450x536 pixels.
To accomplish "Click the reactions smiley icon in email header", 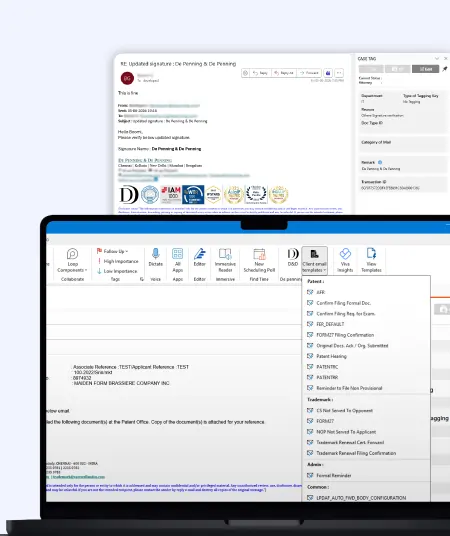I will pos(245,73).
